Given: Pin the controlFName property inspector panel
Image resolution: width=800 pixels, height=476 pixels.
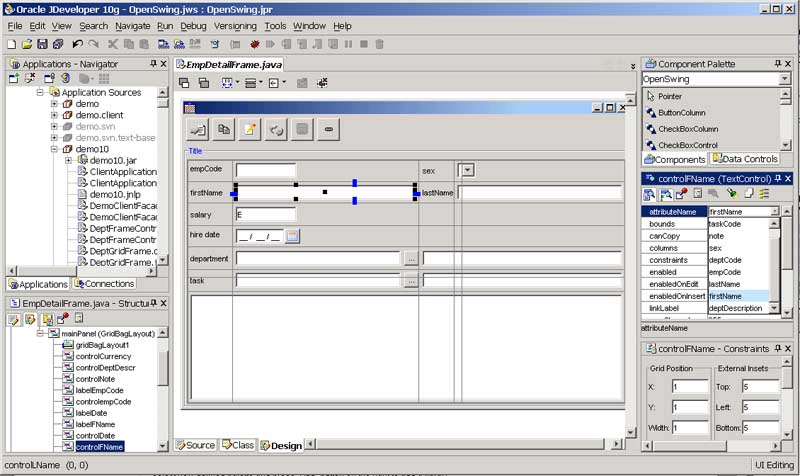Looking at the screenshot, I should (x=778, y=179).
